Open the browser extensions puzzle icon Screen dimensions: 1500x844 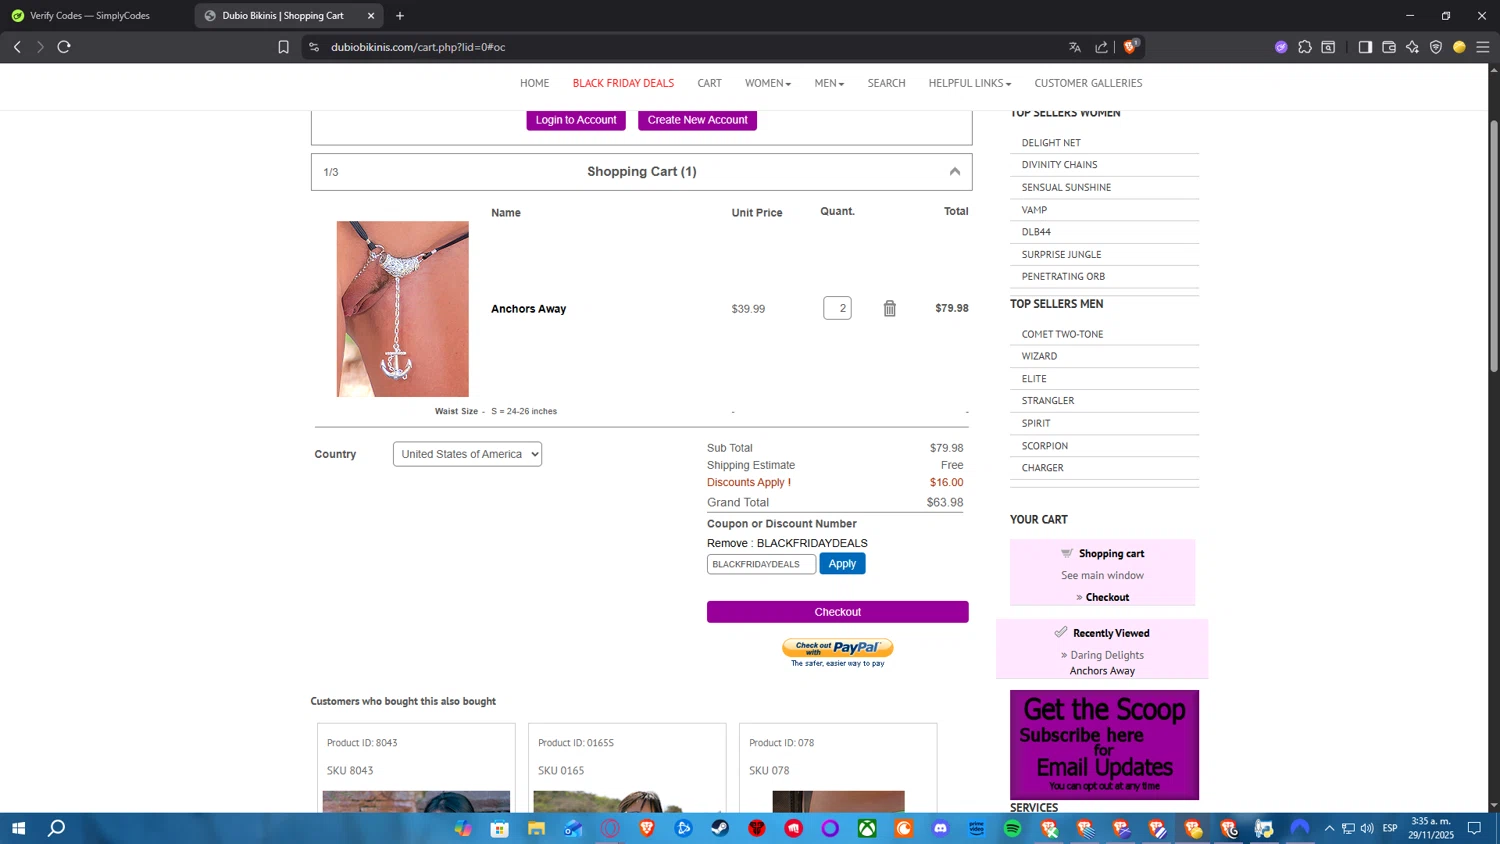1305,47
